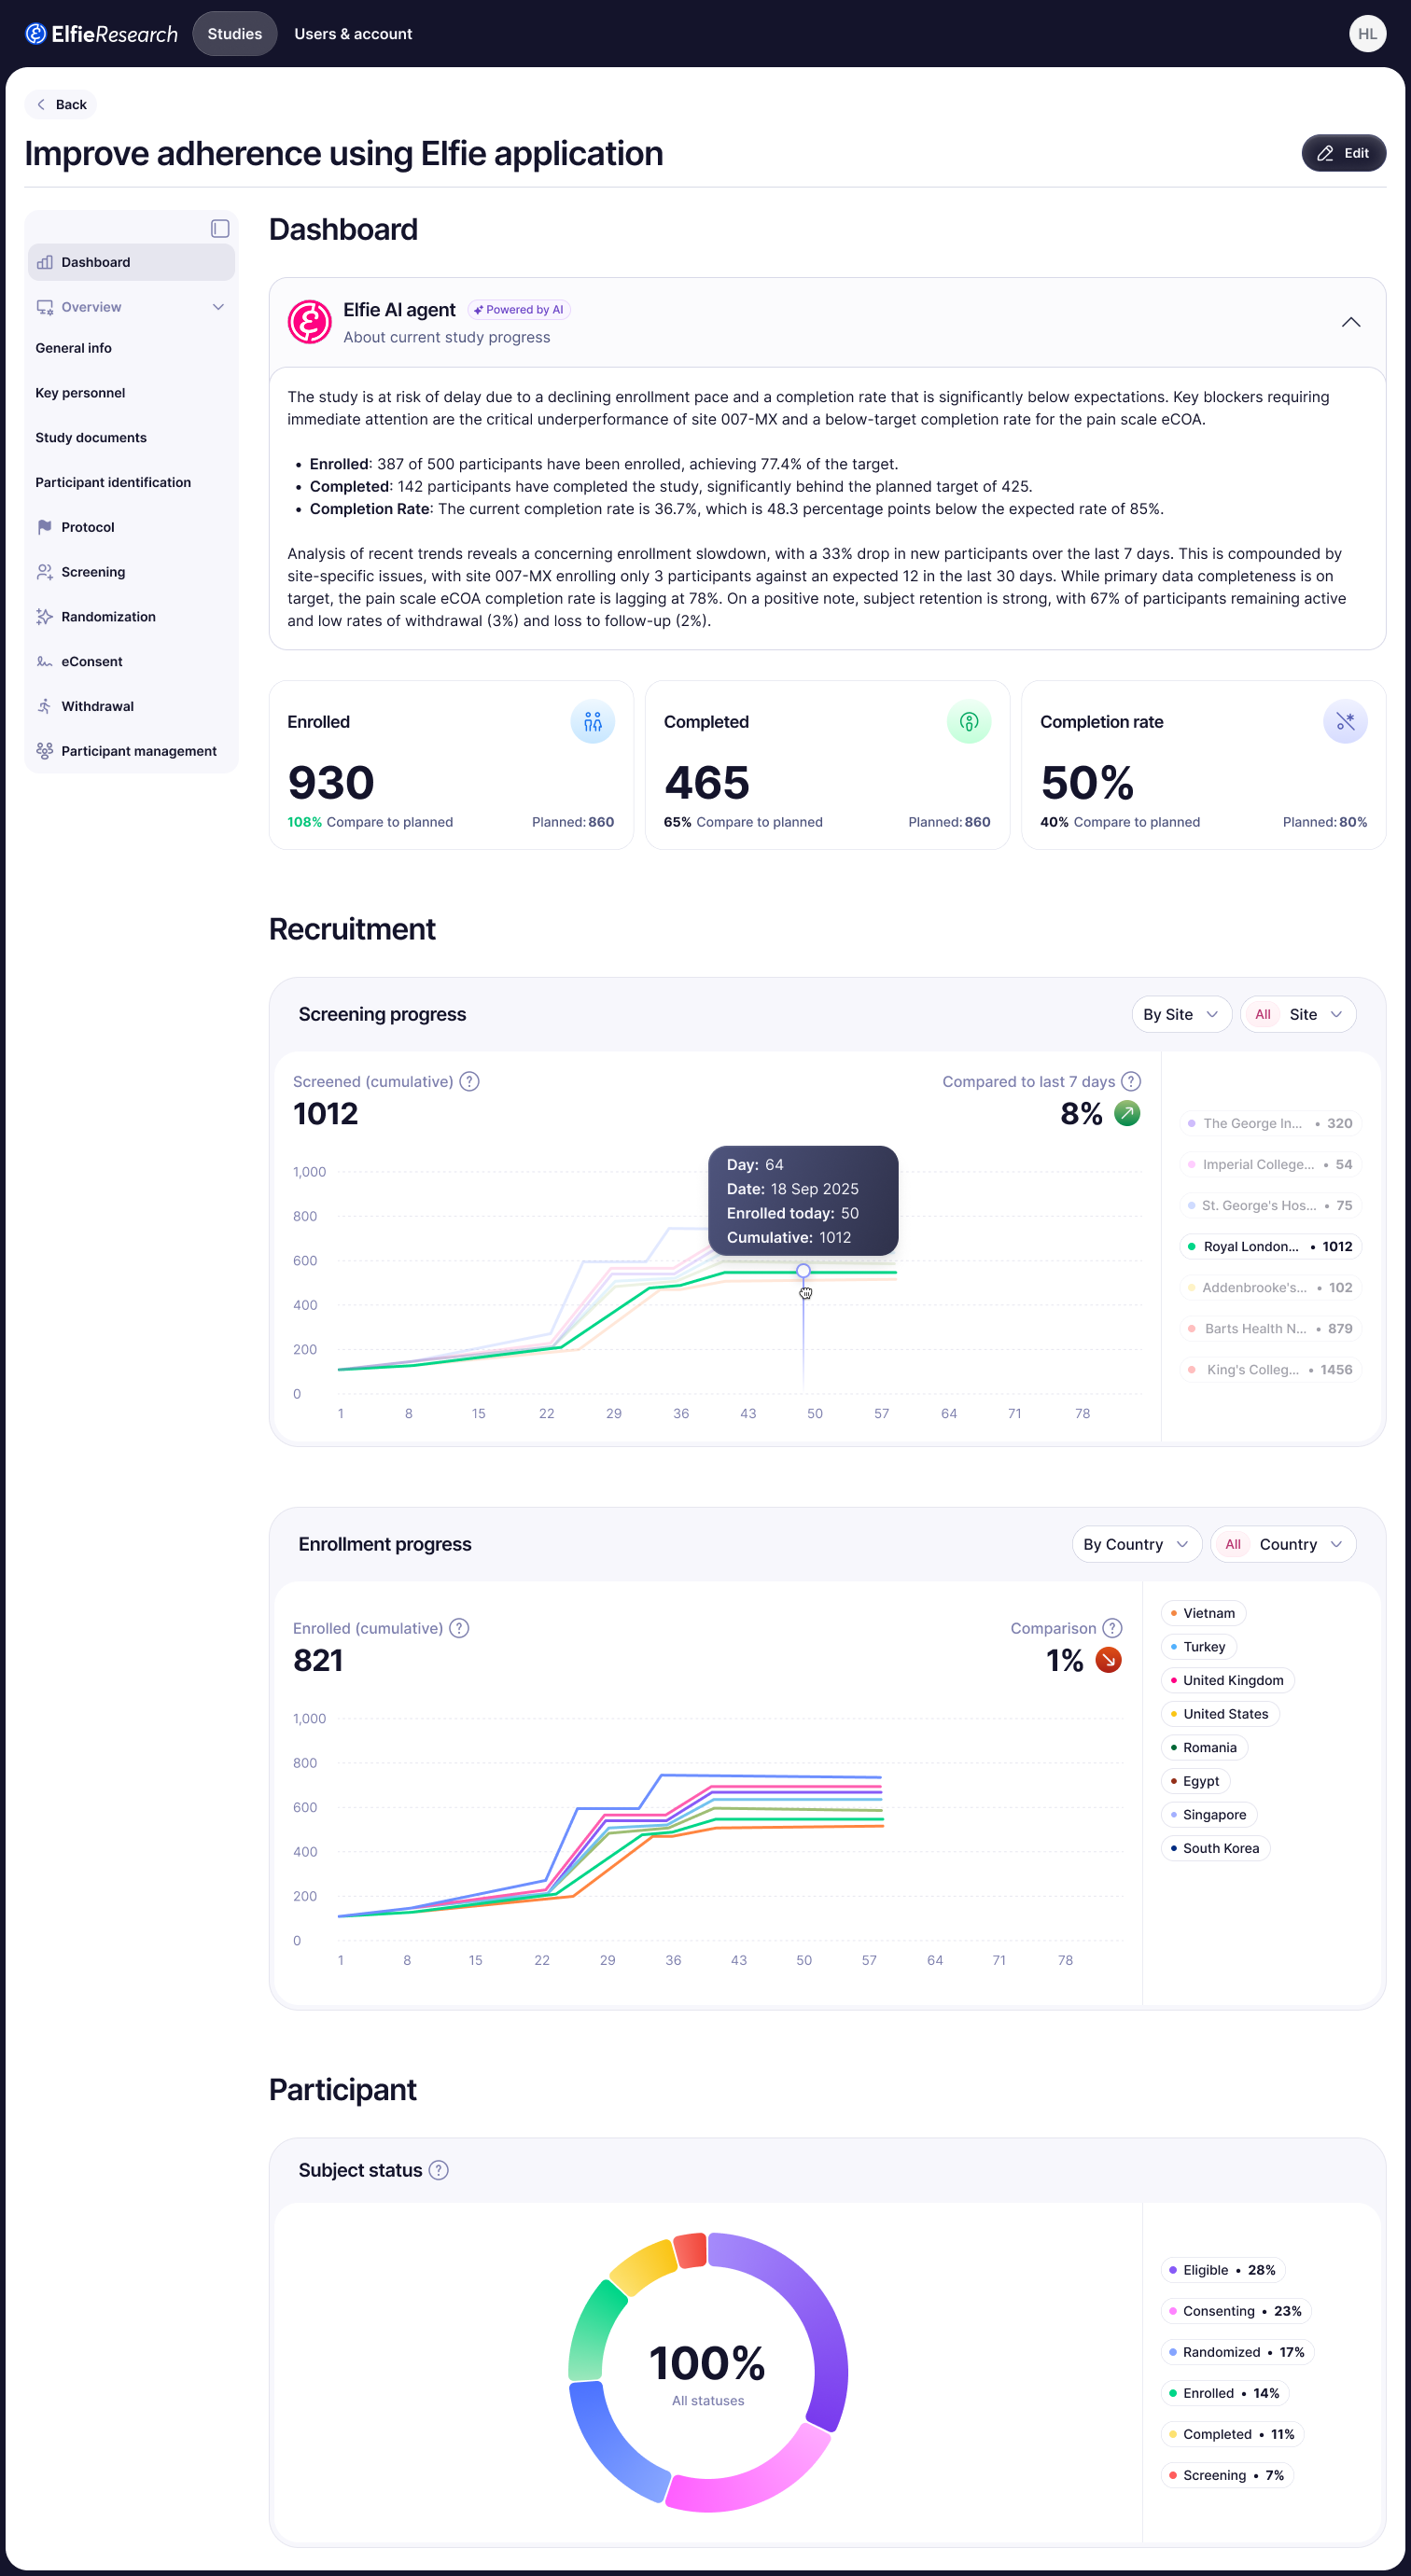This screenshot has width=1411, height=2576.
Task: Open Participant identification in sidebar
Action: point(131,482)
